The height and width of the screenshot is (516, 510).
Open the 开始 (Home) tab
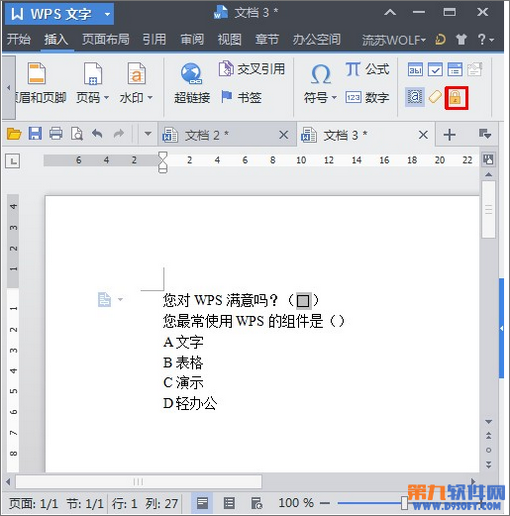tap(19, 39)
